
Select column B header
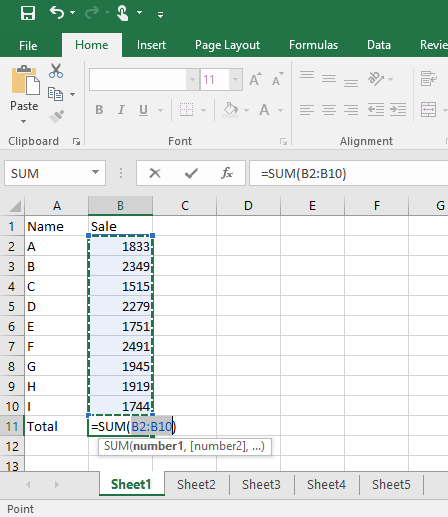point(120,205)
